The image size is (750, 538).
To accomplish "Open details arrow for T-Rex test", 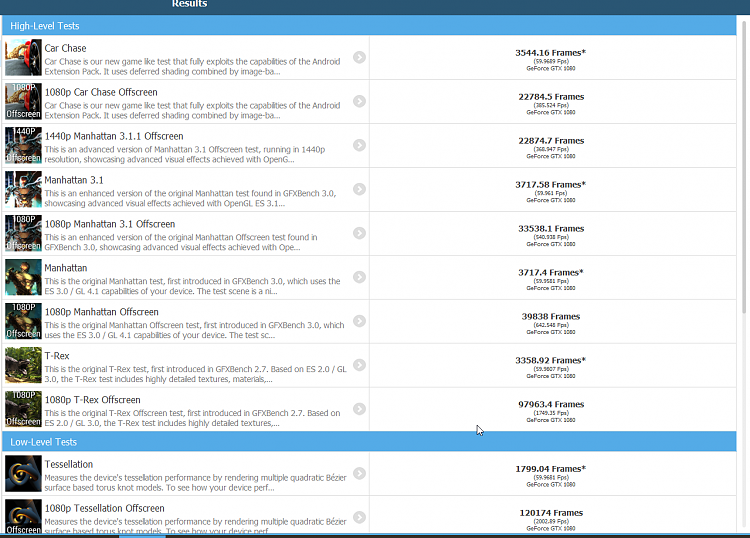I will pos(359,365).
